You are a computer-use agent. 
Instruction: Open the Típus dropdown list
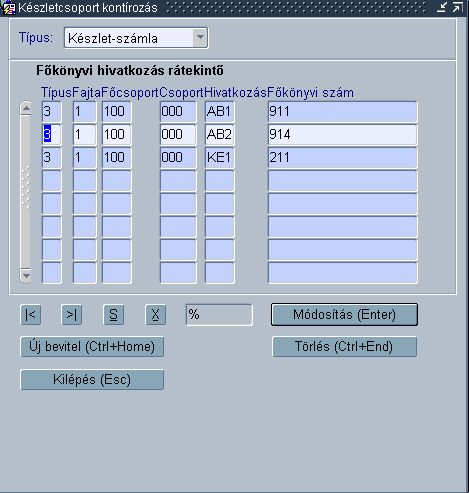[200, 38]
